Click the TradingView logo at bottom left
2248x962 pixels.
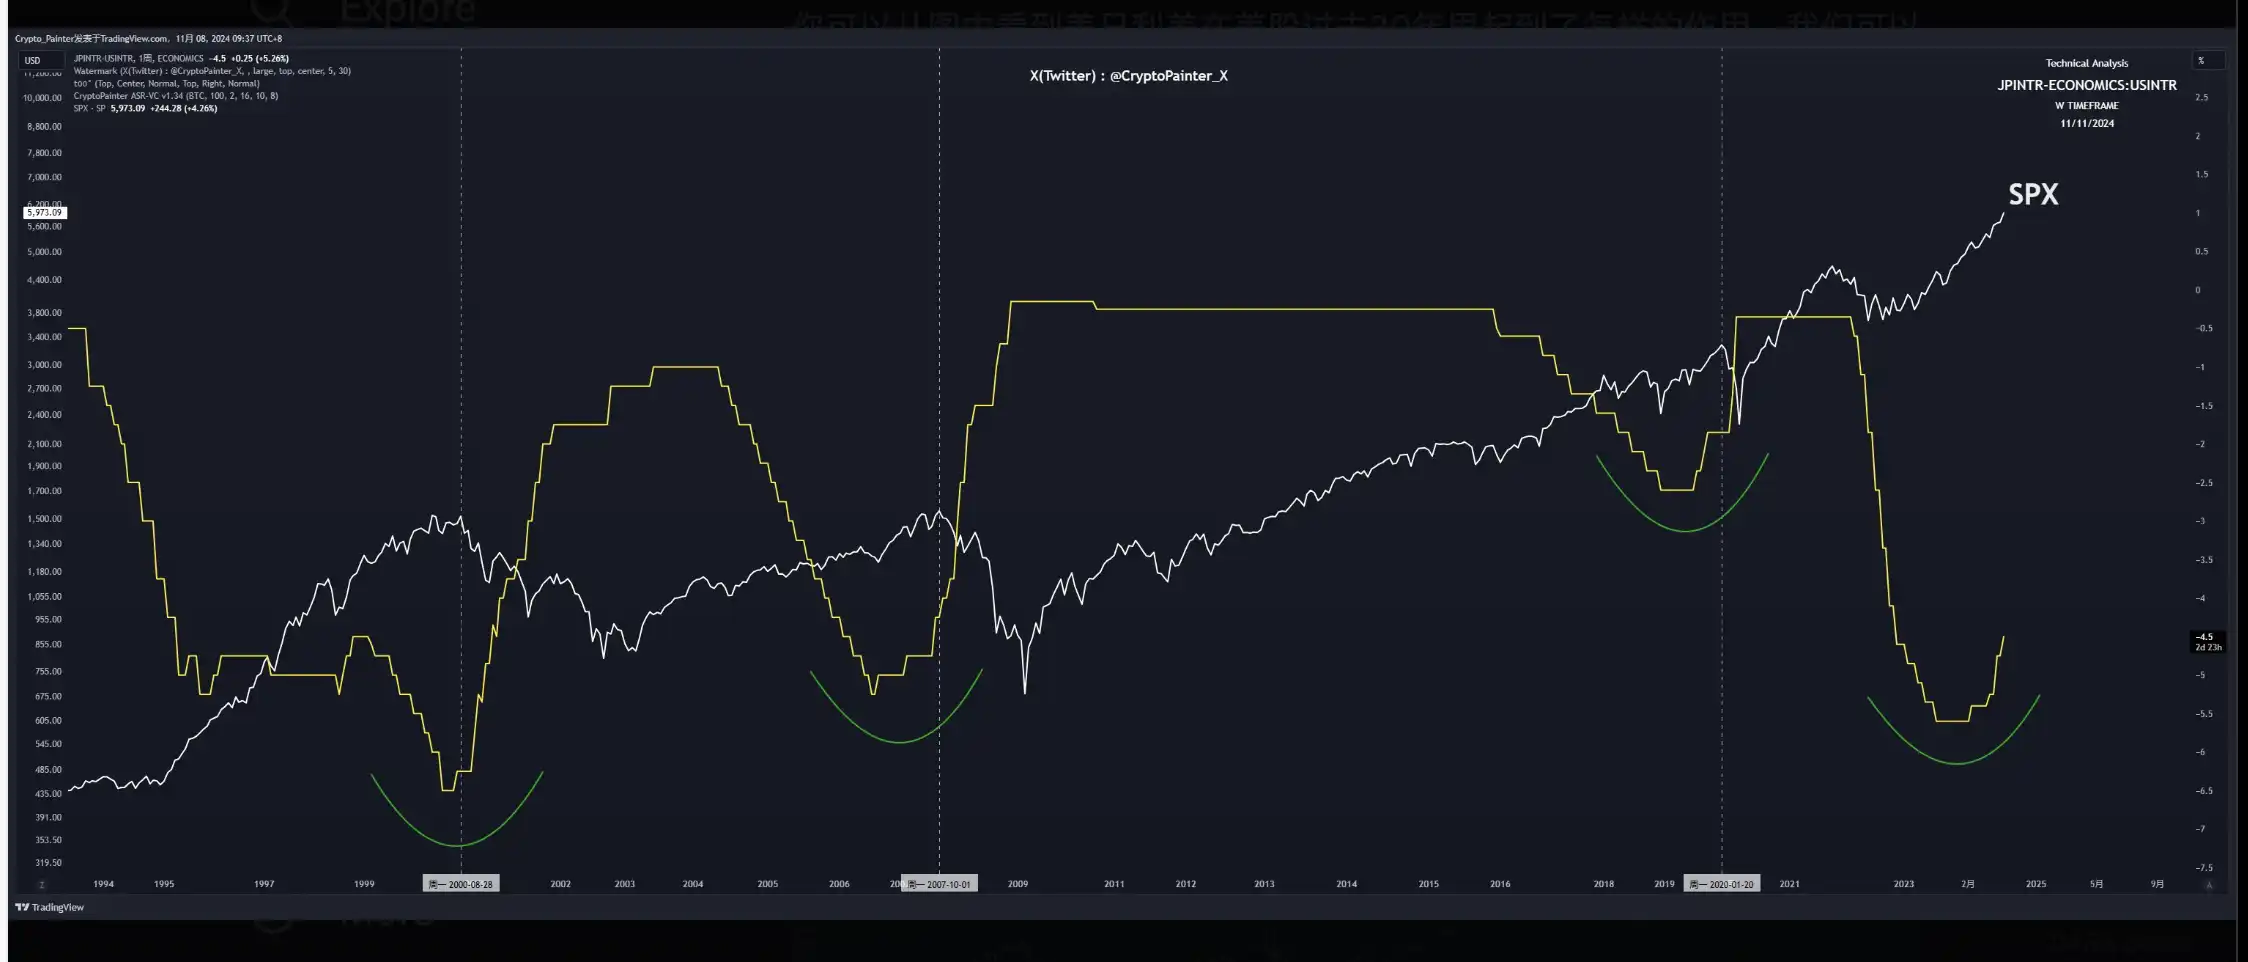tap(49, 907)
